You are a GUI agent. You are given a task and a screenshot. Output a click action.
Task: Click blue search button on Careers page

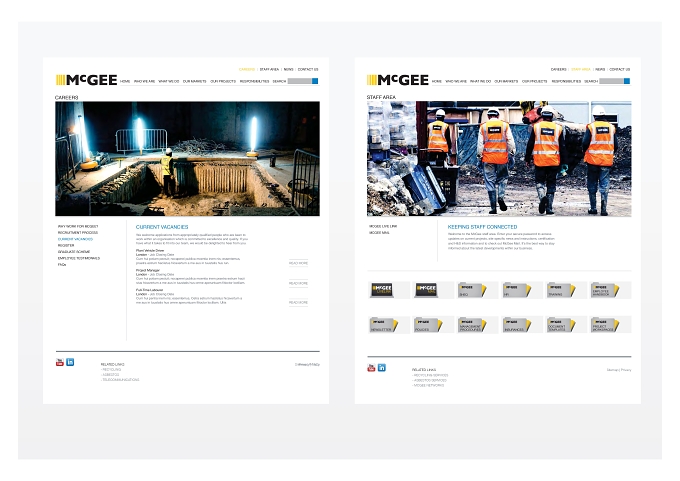[315, 81]
